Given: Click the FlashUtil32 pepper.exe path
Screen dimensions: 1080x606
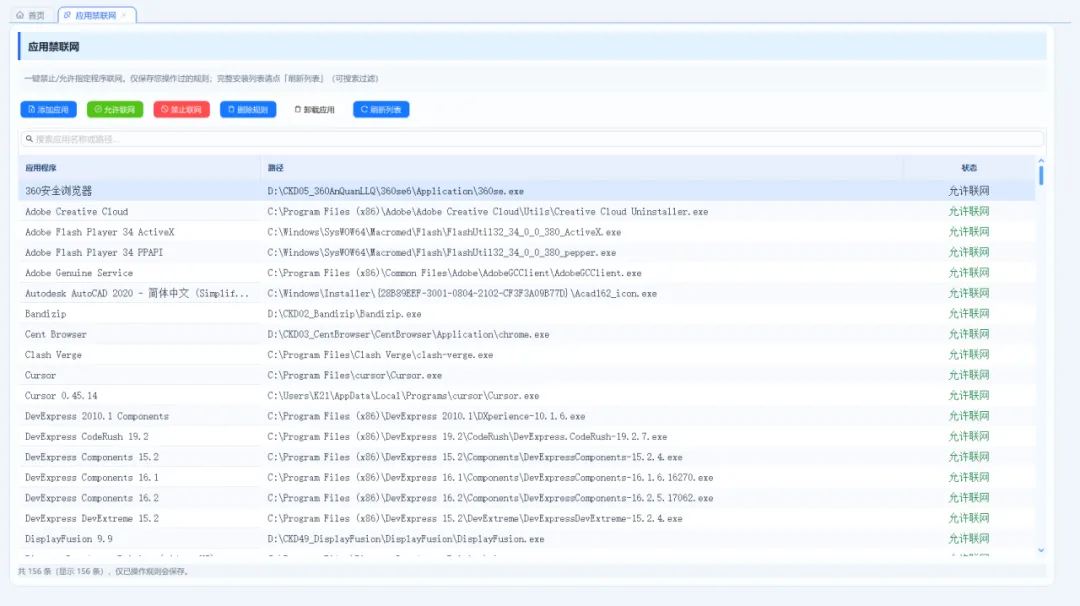Looking at the screenshot, I should point(442,253).
